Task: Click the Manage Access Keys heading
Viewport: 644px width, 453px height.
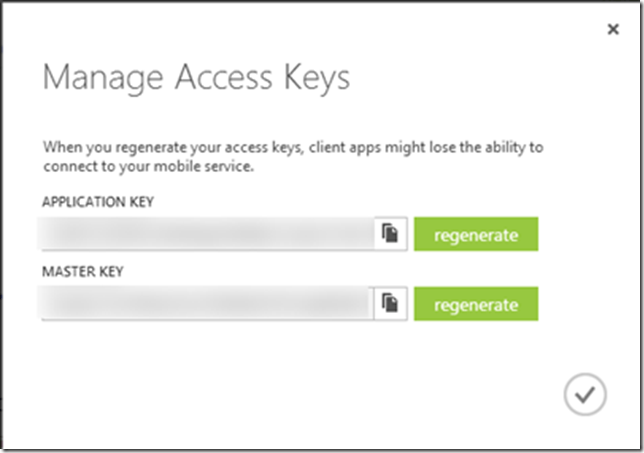Action: pyautogui.click(x=195, y=79)
